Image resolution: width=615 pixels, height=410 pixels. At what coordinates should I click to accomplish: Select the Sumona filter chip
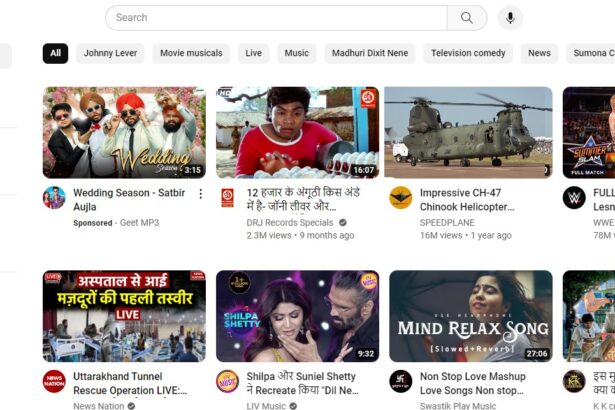point(590,53)
